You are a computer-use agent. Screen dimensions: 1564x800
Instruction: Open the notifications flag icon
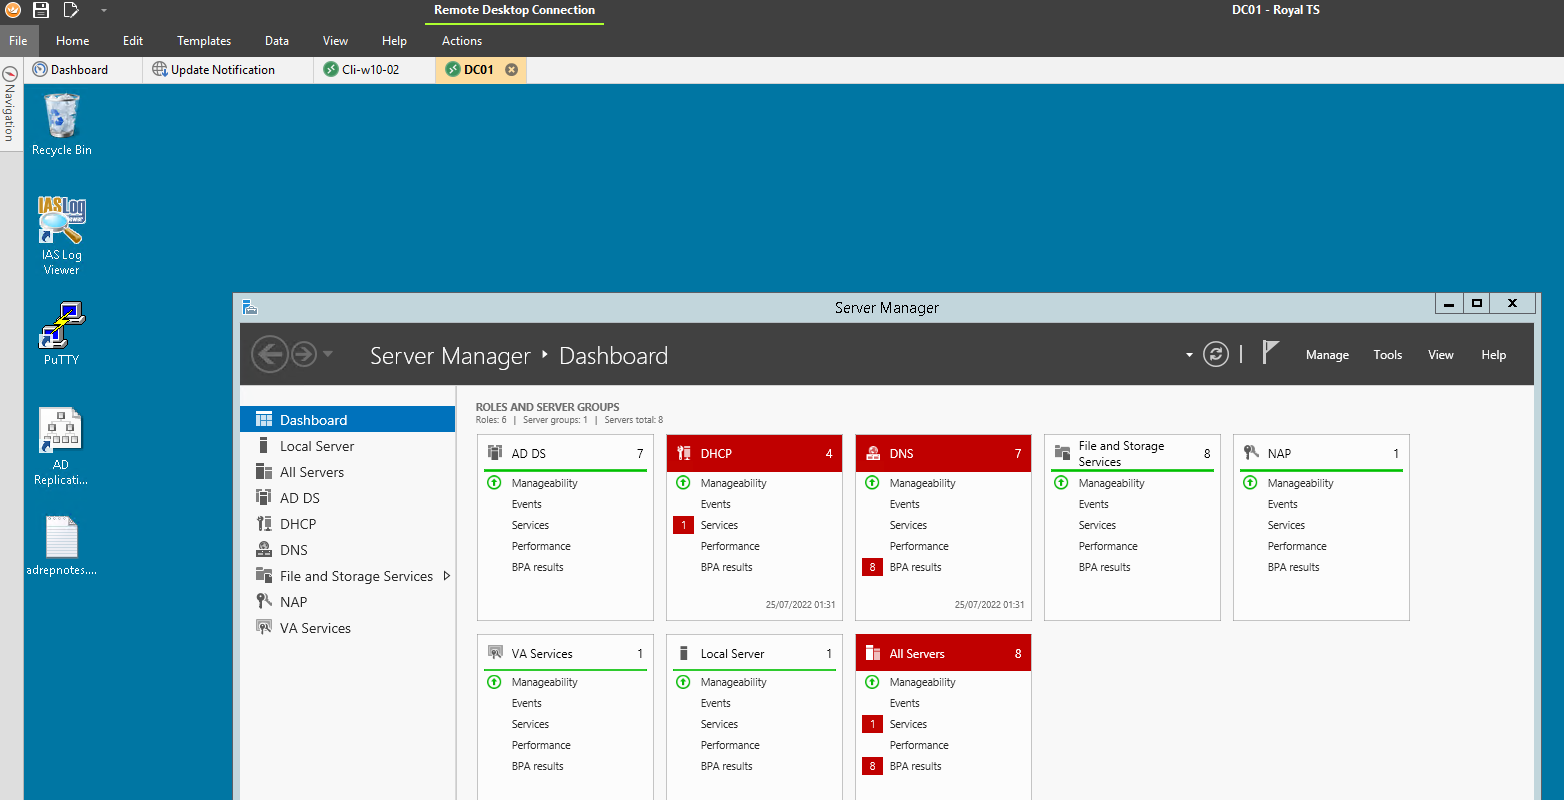point(1270,353)
